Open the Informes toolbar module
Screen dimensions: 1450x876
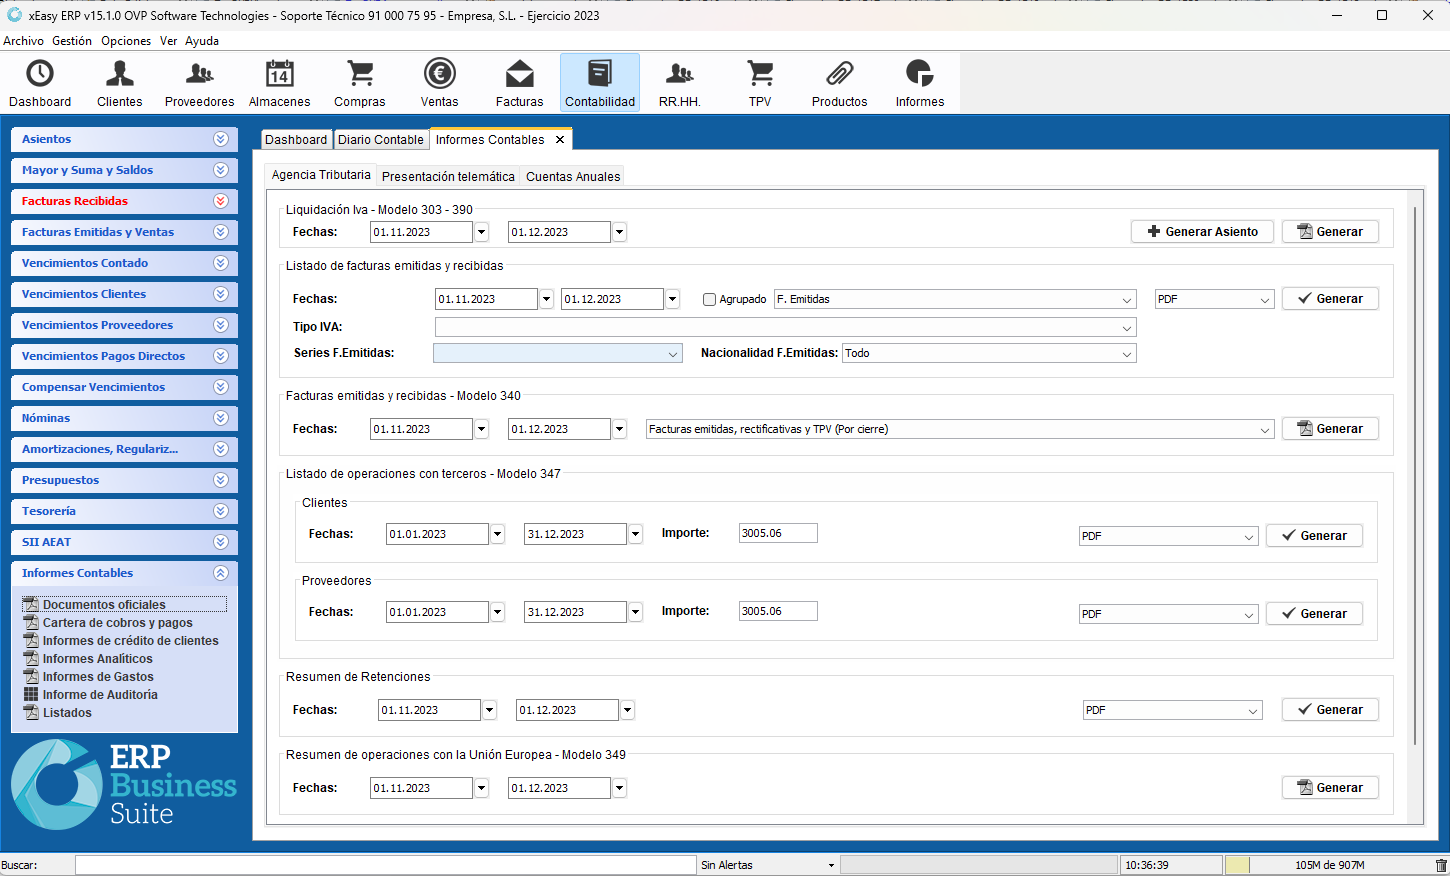pyautogui.click(x=920, y=83)
